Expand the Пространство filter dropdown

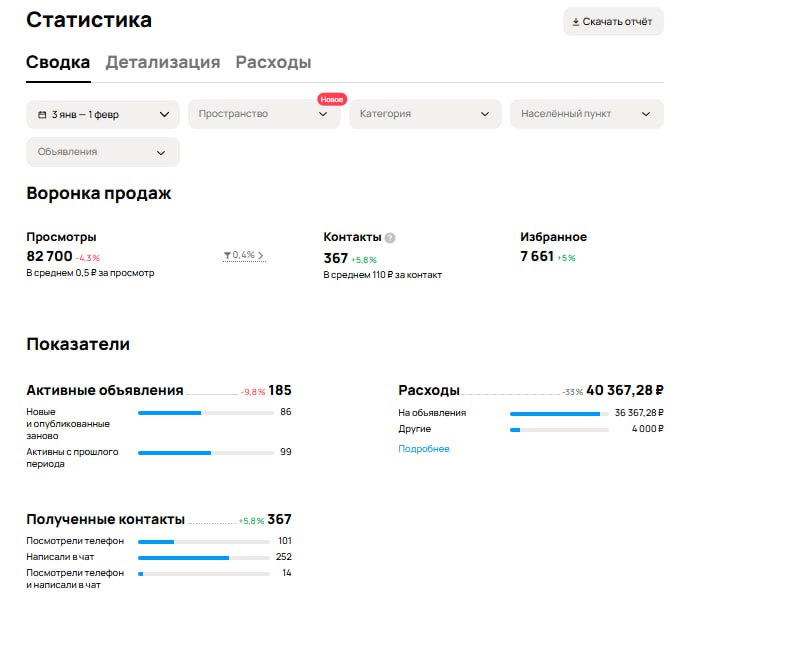point(264,114)
